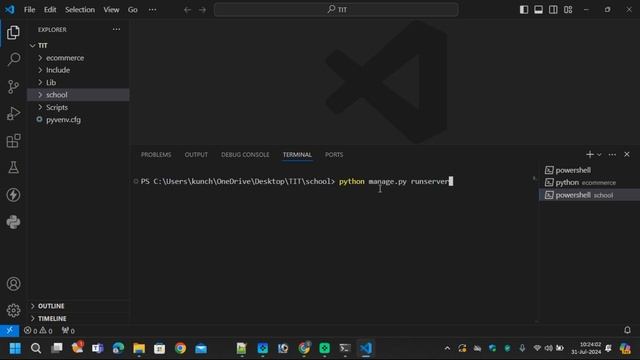
Task: Open the pyvenv.cfg file
Action: pos(78,120)
